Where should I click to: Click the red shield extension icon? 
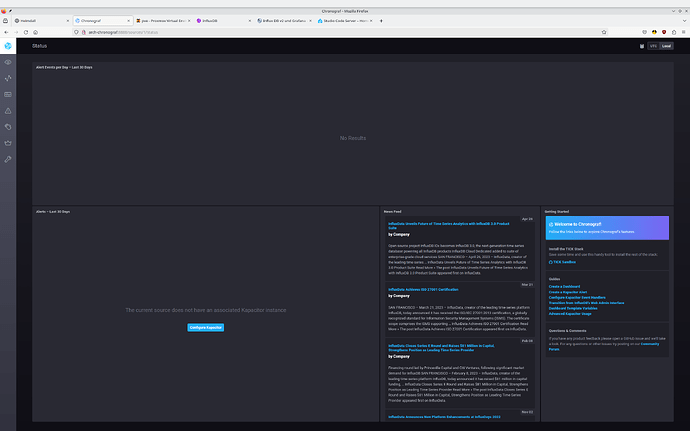click(664, 32)
